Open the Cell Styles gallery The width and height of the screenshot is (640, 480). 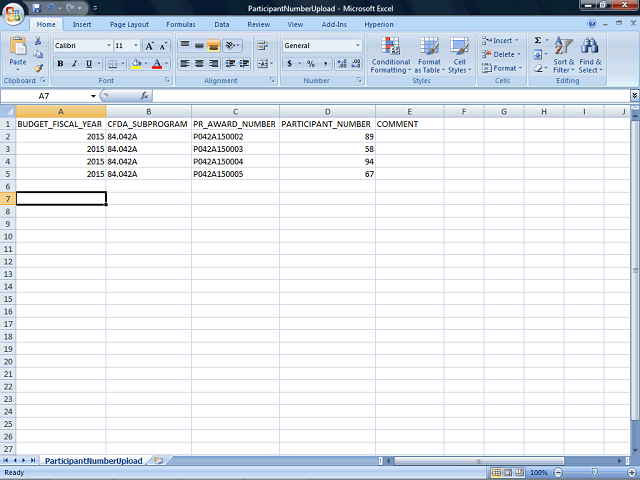(458, 54)
